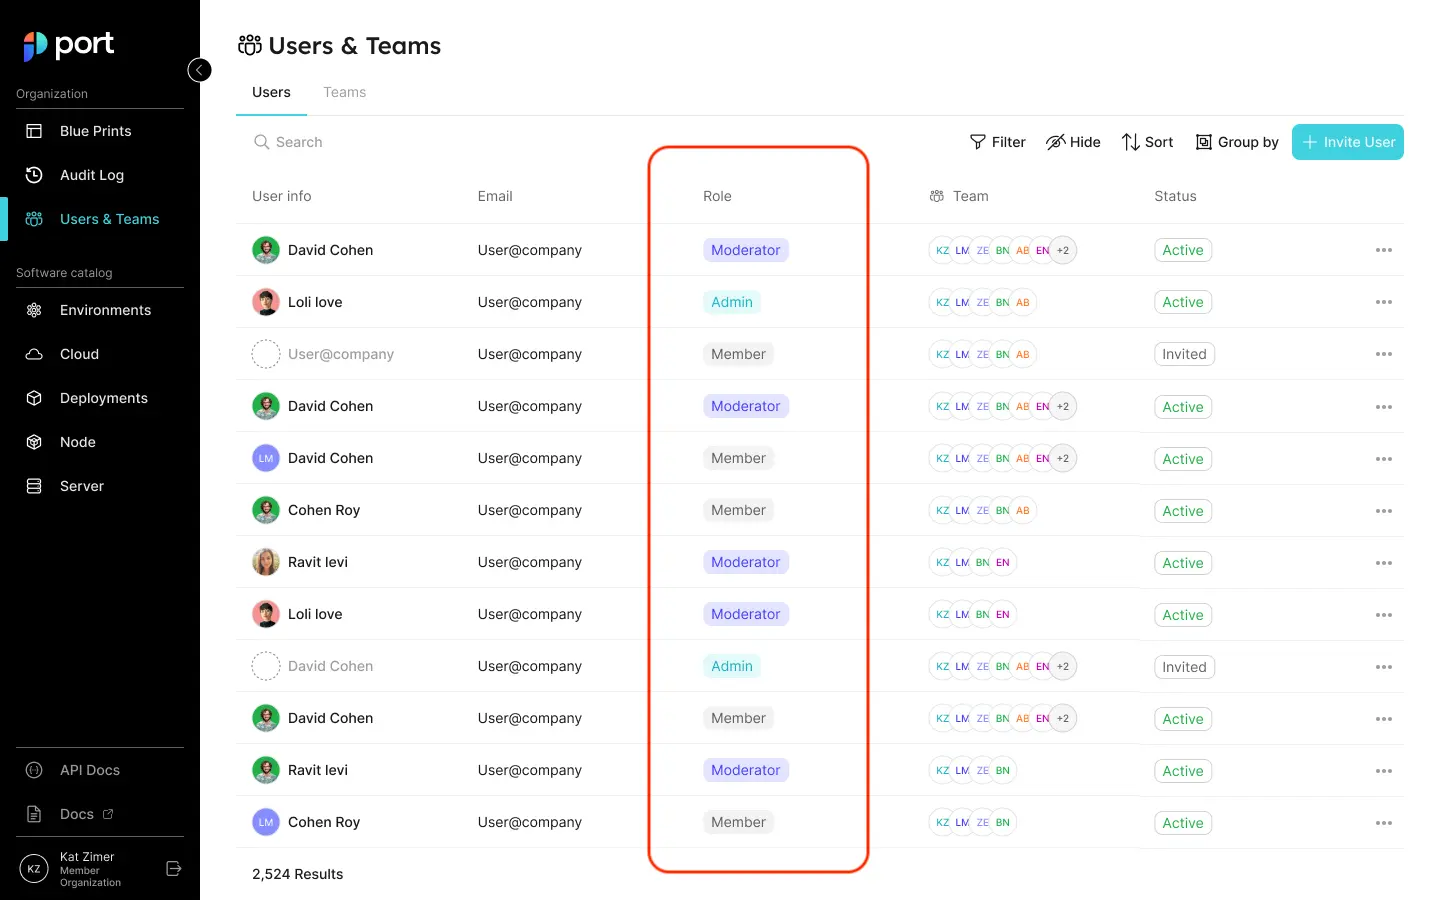Open Blue Prints in the sidebar
Image resolution: width=1440 pixels, height=900 pixels.
95,131
